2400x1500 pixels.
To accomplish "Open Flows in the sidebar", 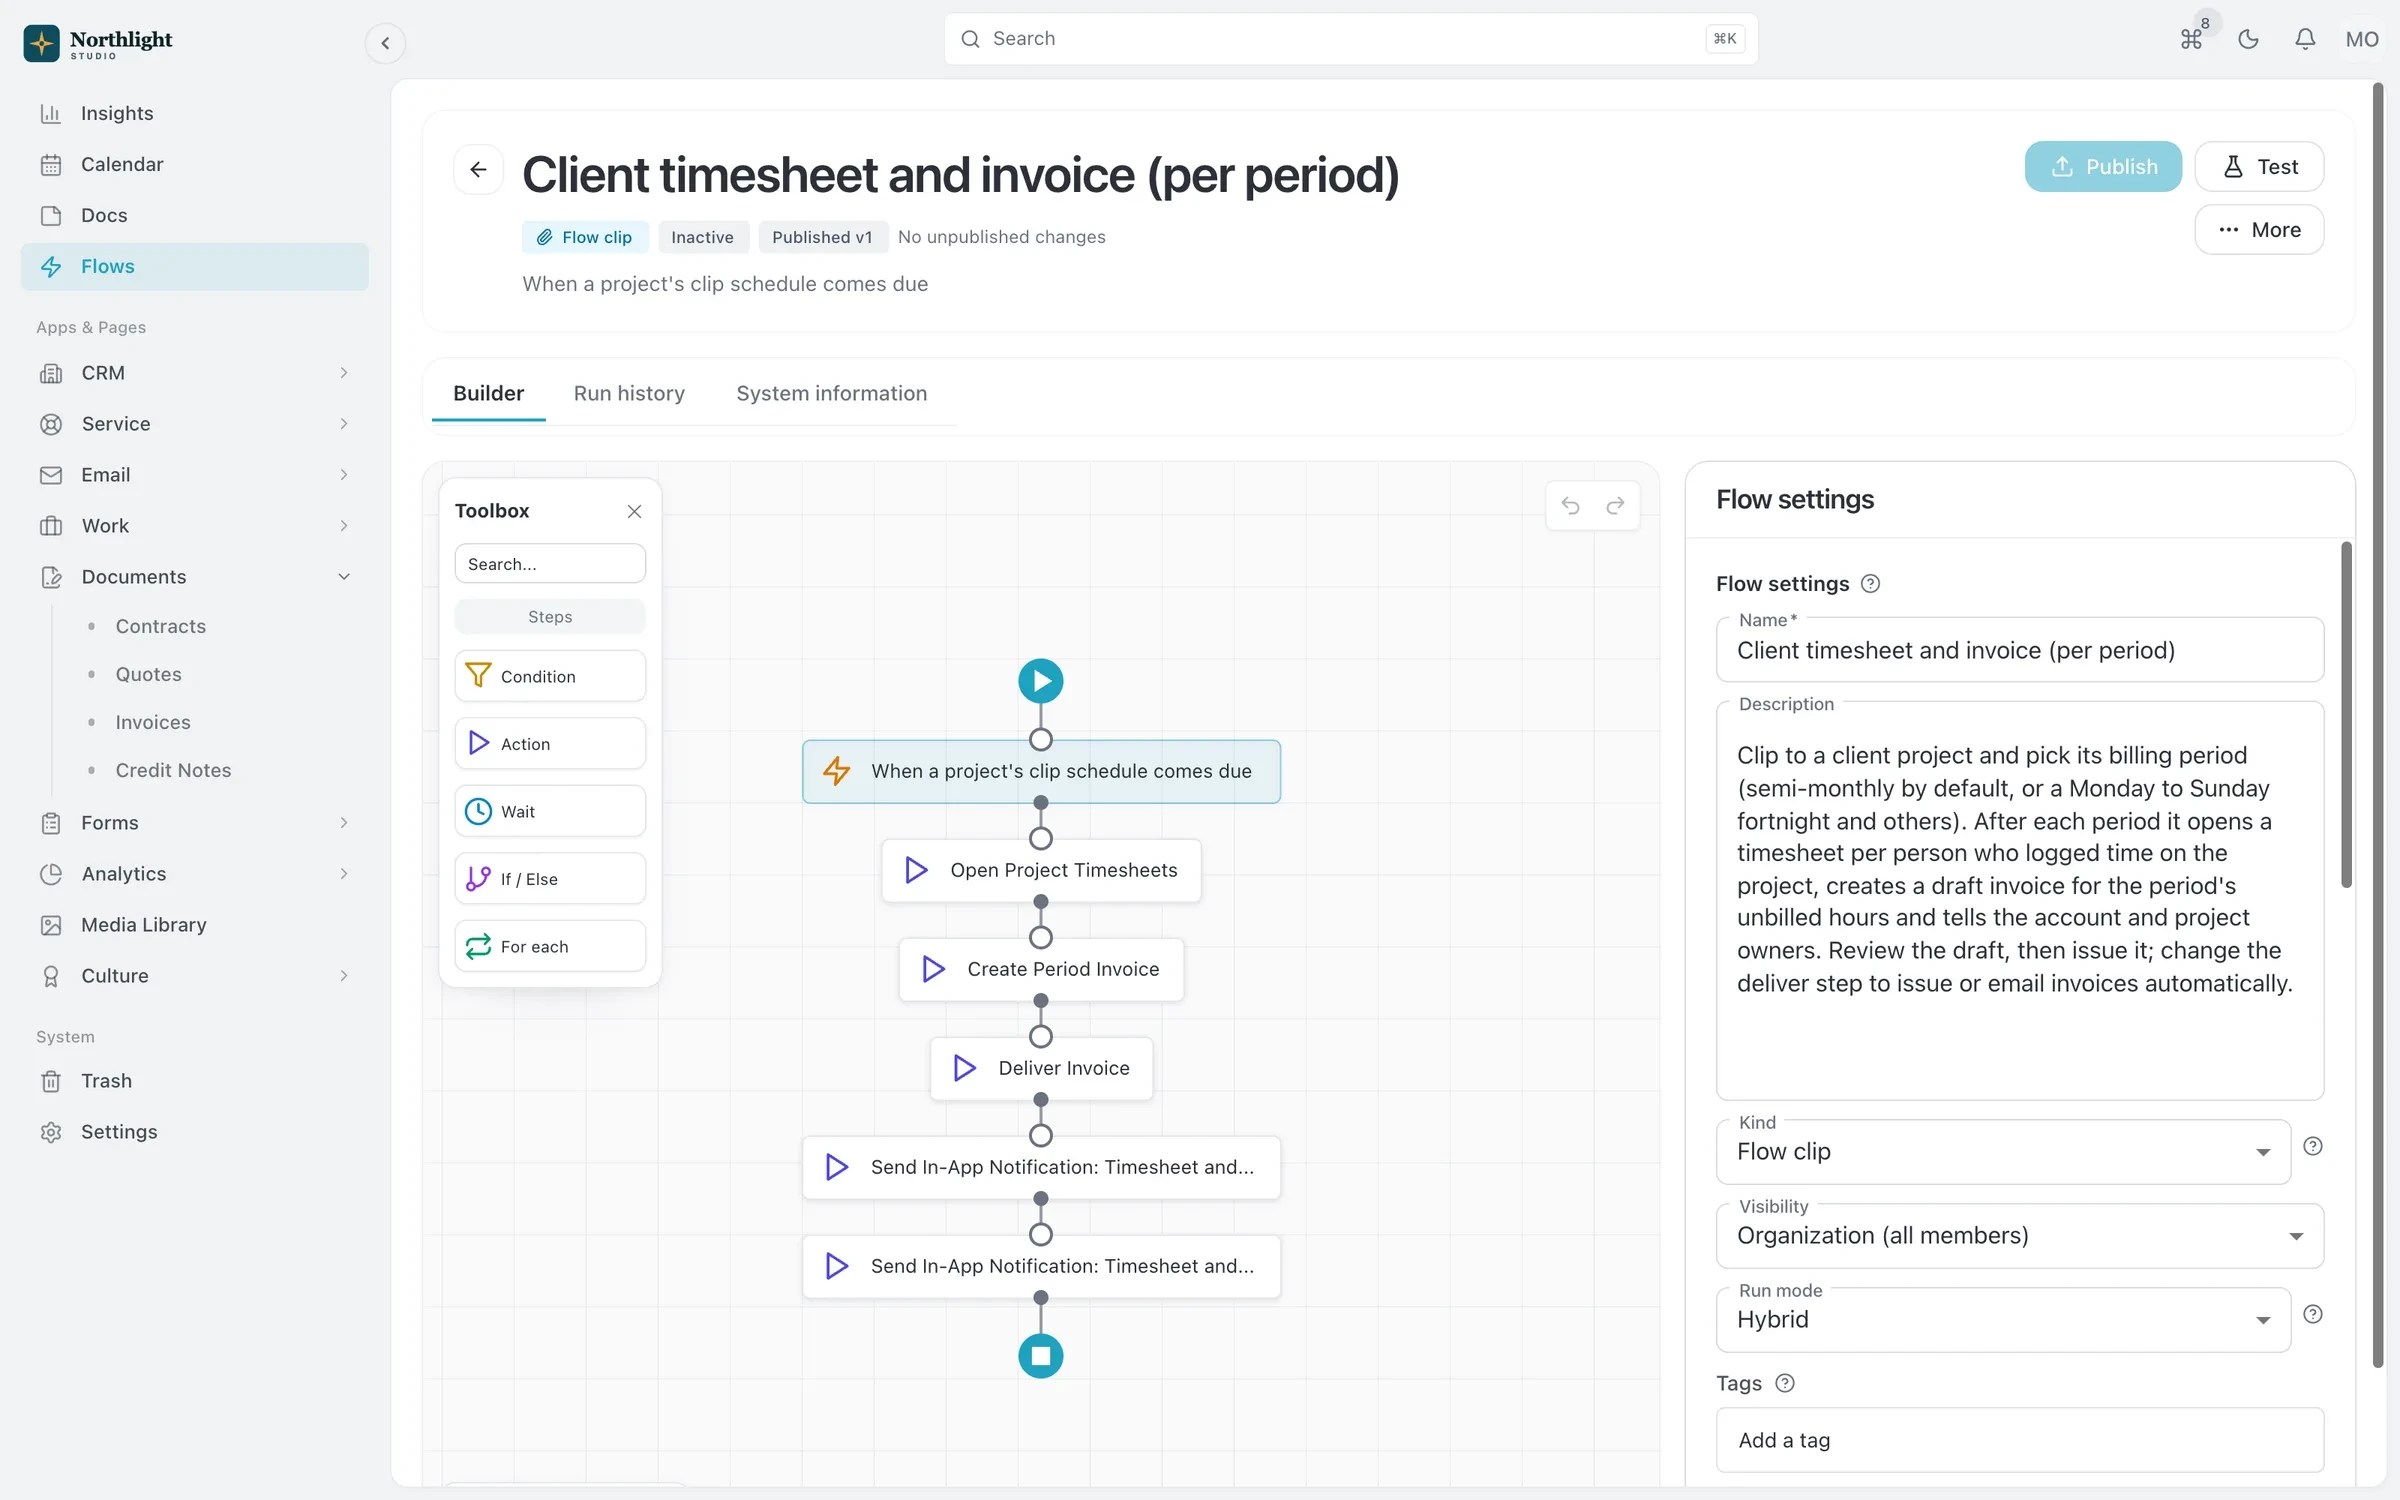I will 195,266.
